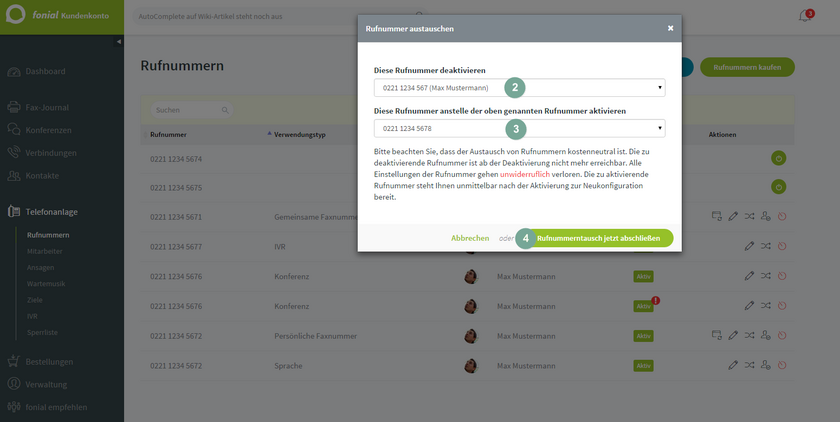
Task: Click red deactivate icon in Sprache row
Action: click(782, 365)
